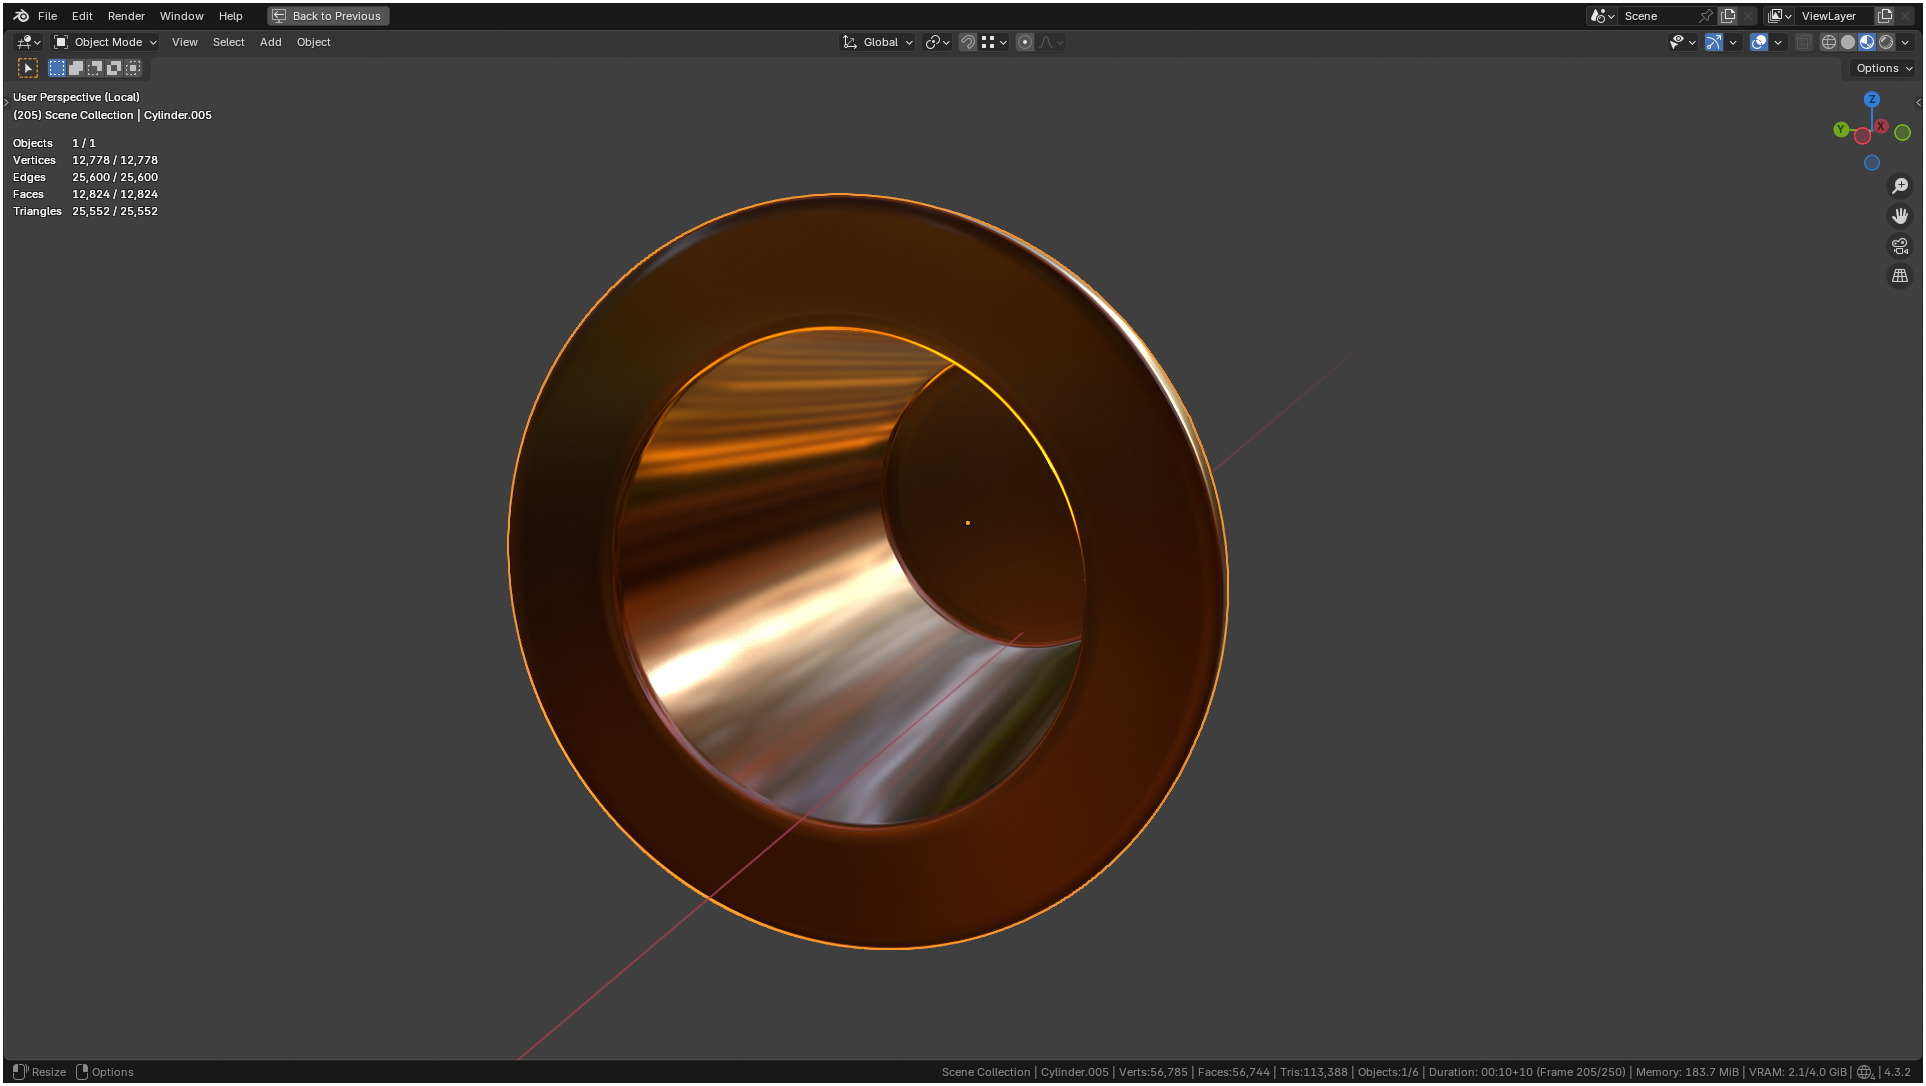Image resolution: width=1926 pixels, height=1086 pixels.
Task: Select the Intersect selection mode icon
Action: point(133,68)
